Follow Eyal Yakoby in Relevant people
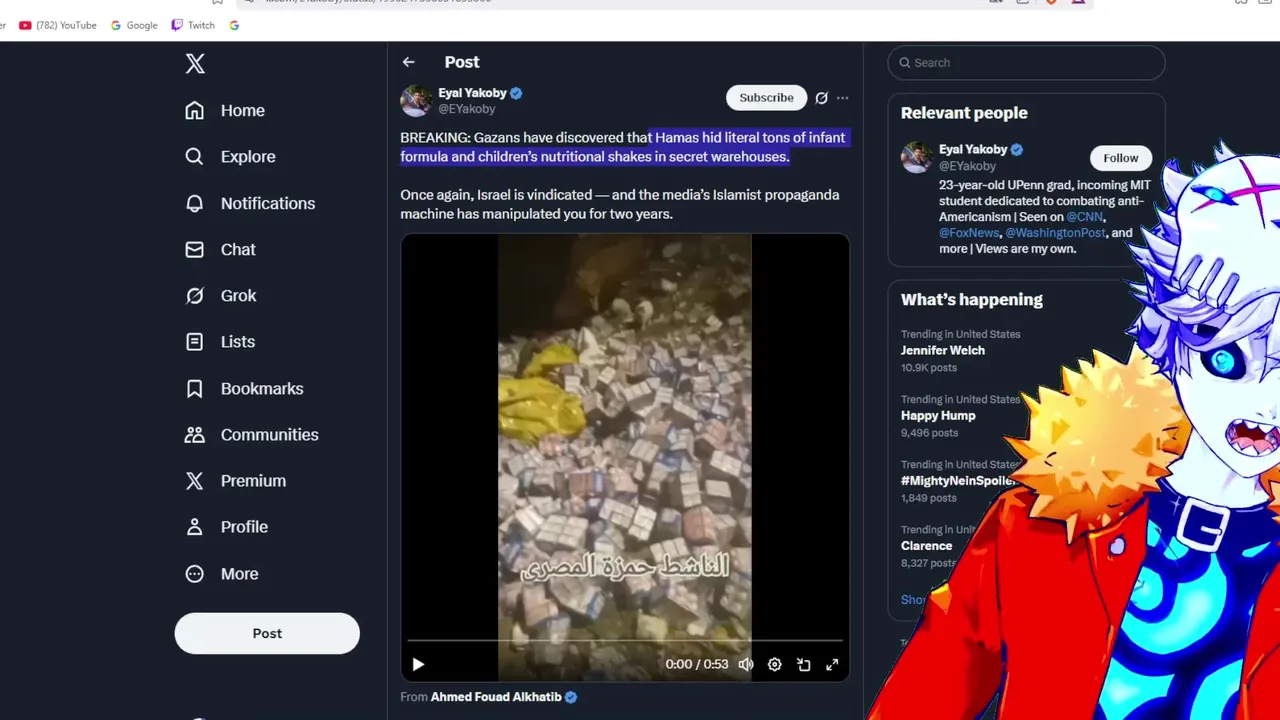 click(1120, 158)
